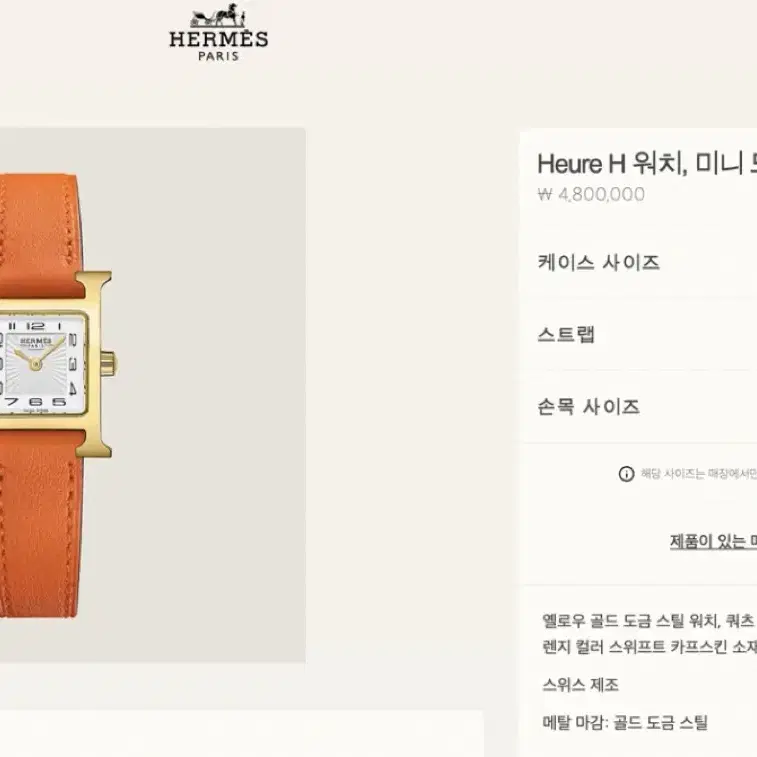Click the Hermès horse carriage logo icon
This screenshot has height=757, width=757.
coord(218,16)
